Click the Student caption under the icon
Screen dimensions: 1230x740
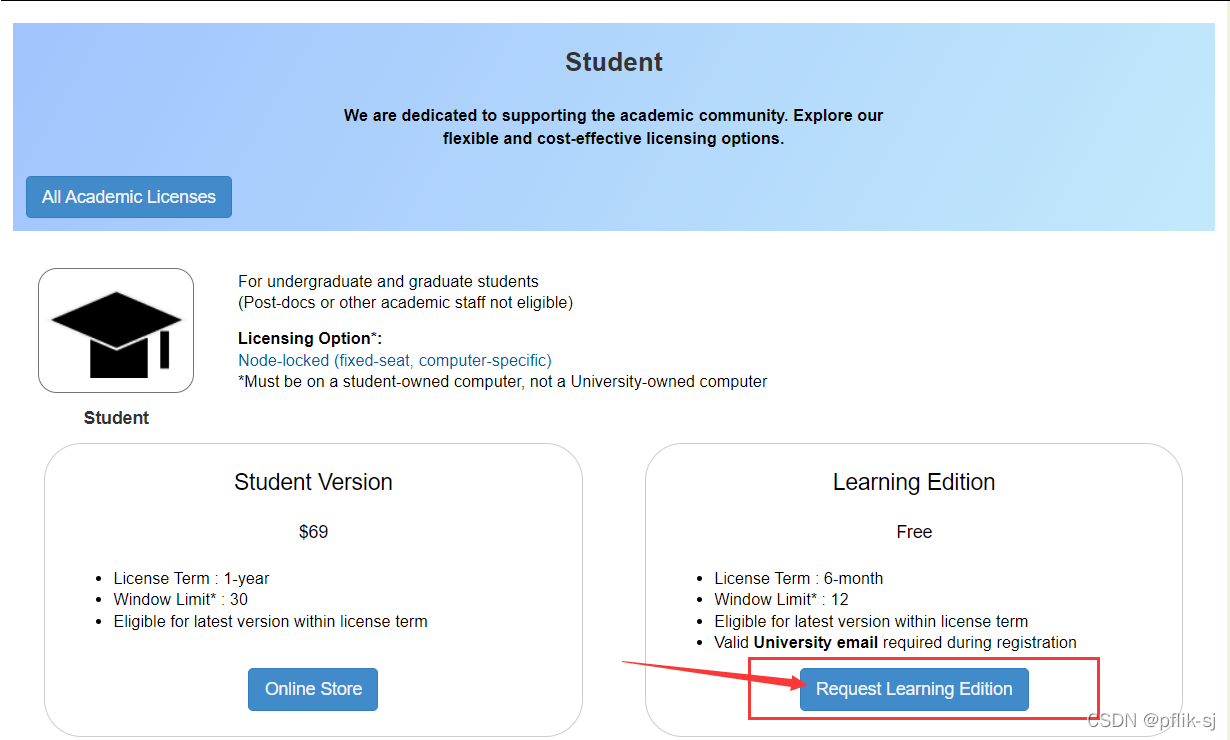116,418
